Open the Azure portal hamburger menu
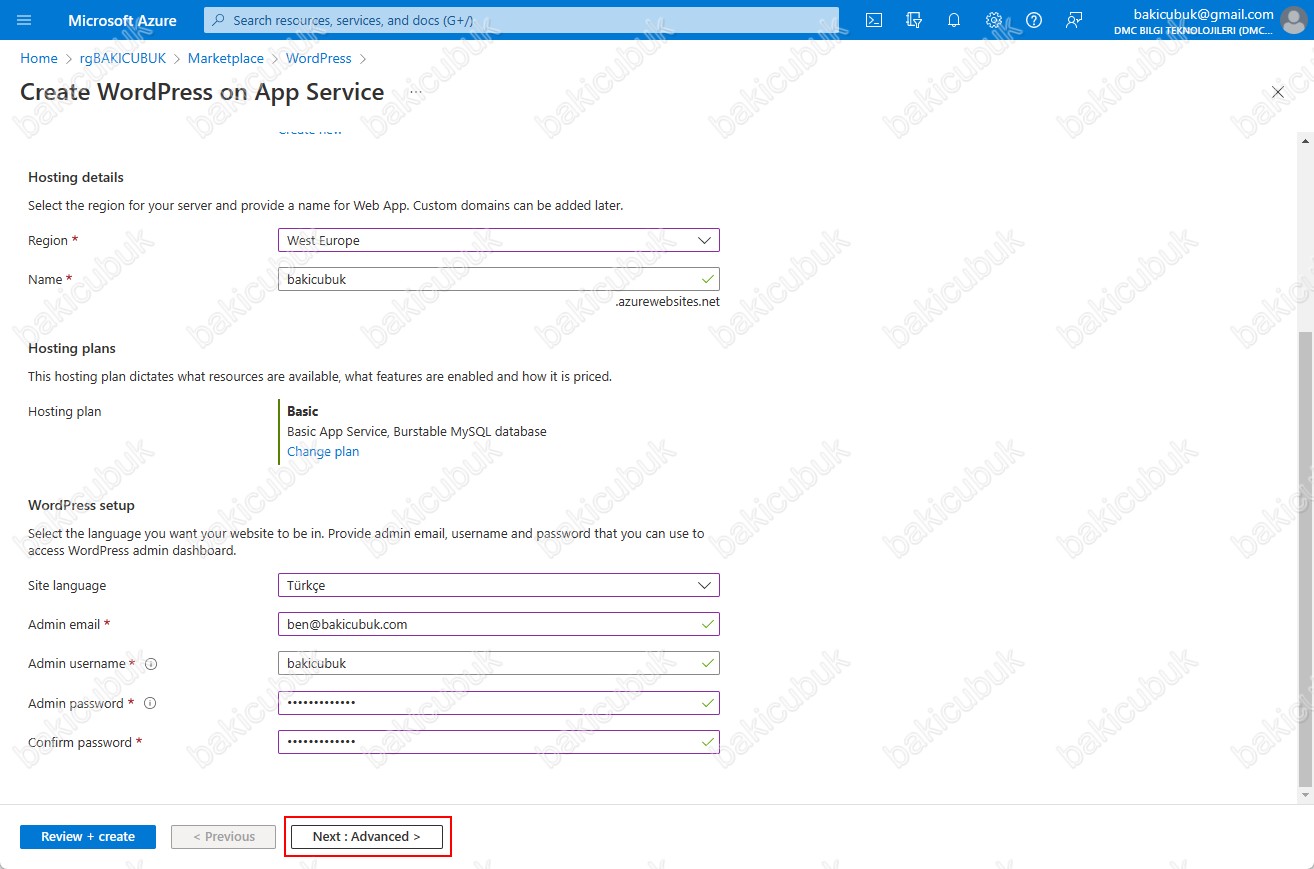The width and height of the screenshot is (1314, 869). 25,20
